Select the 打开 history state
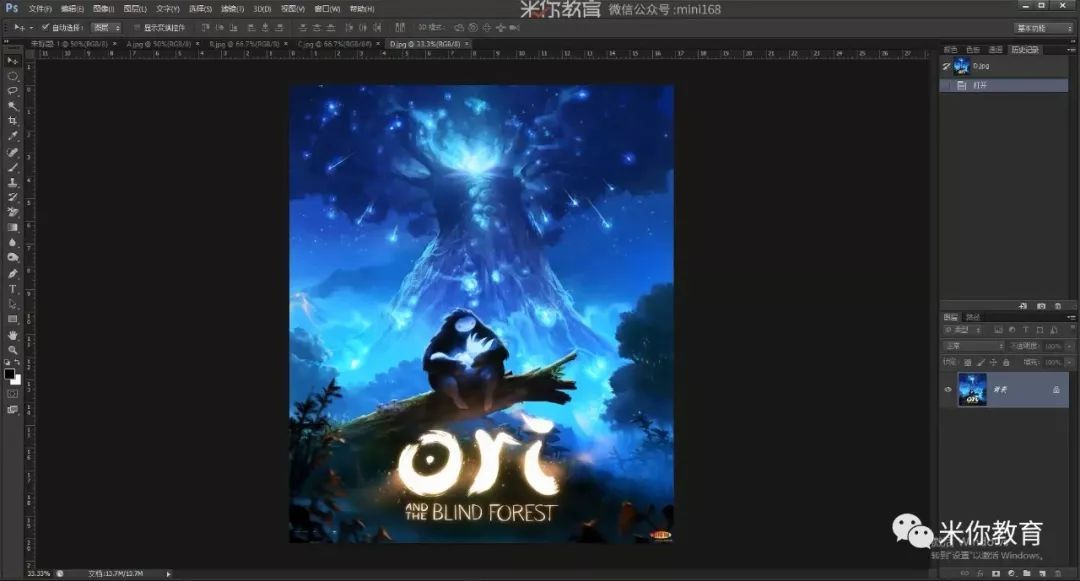The height and width of the screenshot is (581, 1080). pos(1004,85)
